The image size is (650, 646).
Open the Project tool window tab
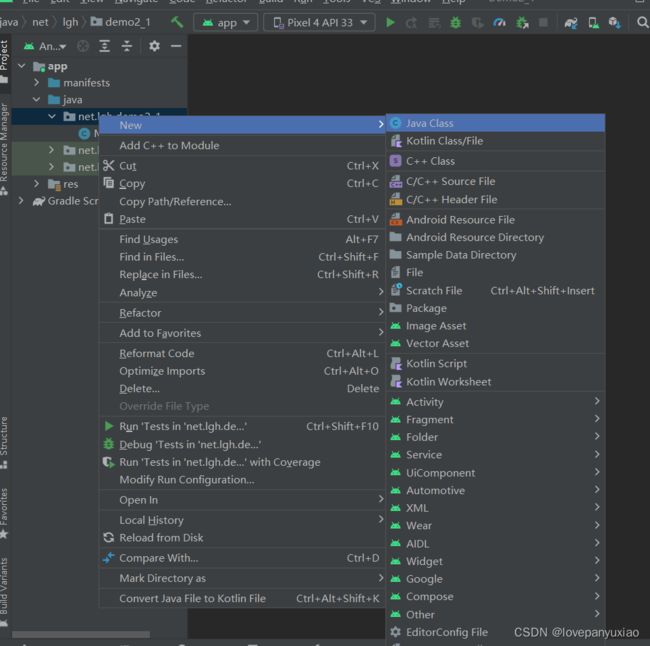[x=4, y=61]
